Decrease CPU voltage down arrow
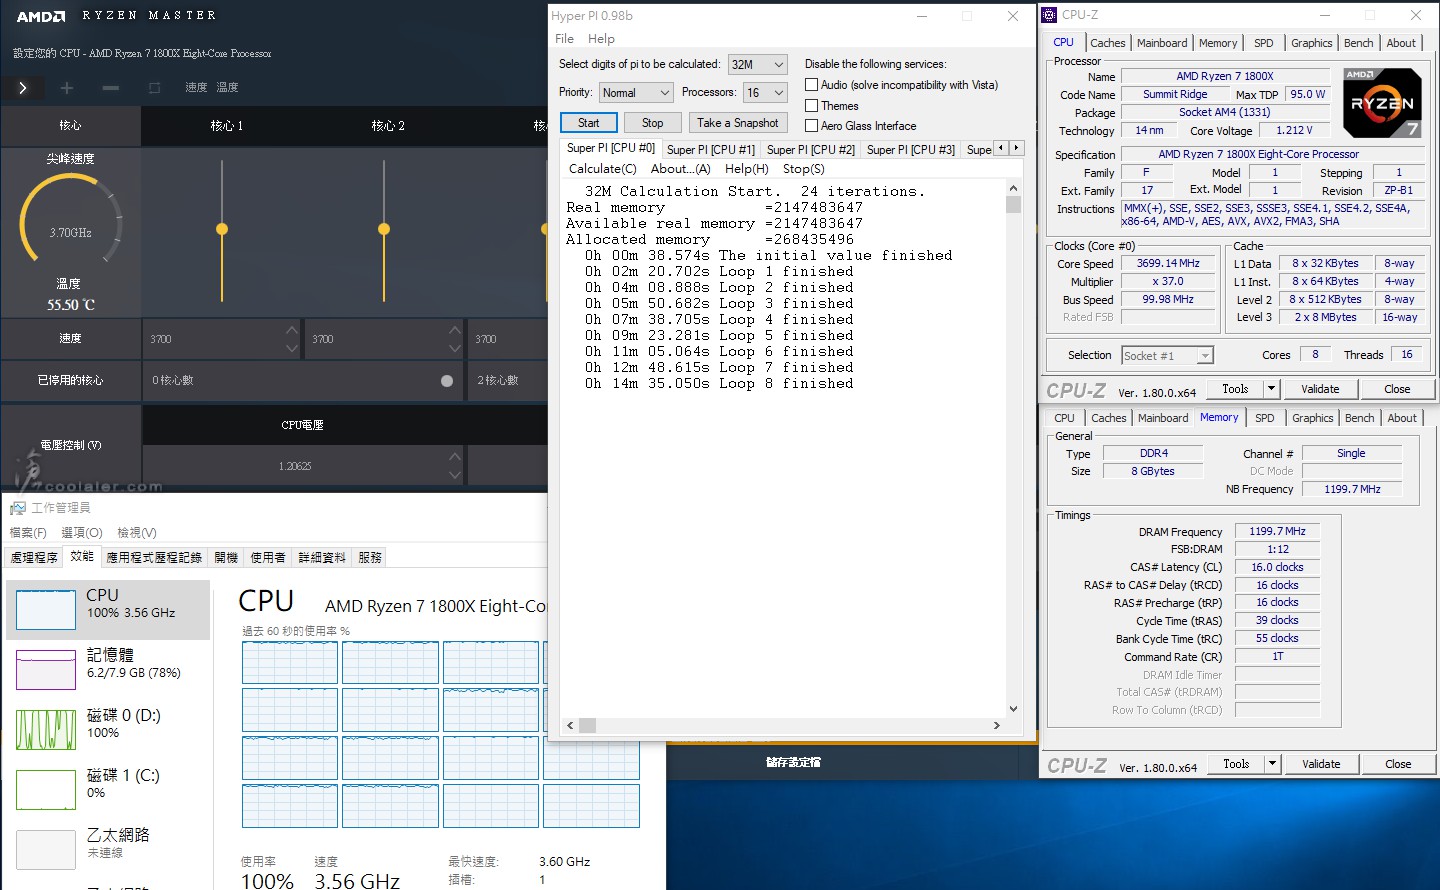The width and height of the screenshot is (1440, 890). click(455, 475)
